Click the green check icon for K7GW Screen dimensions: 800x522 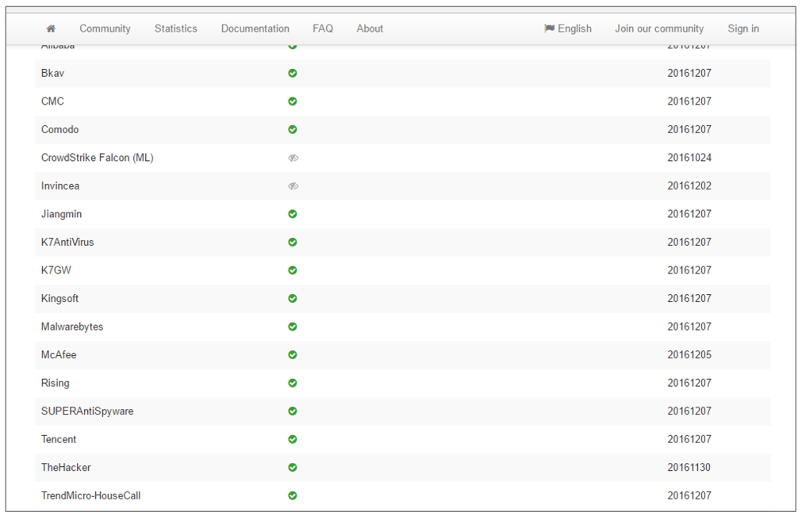coord(292,270)
